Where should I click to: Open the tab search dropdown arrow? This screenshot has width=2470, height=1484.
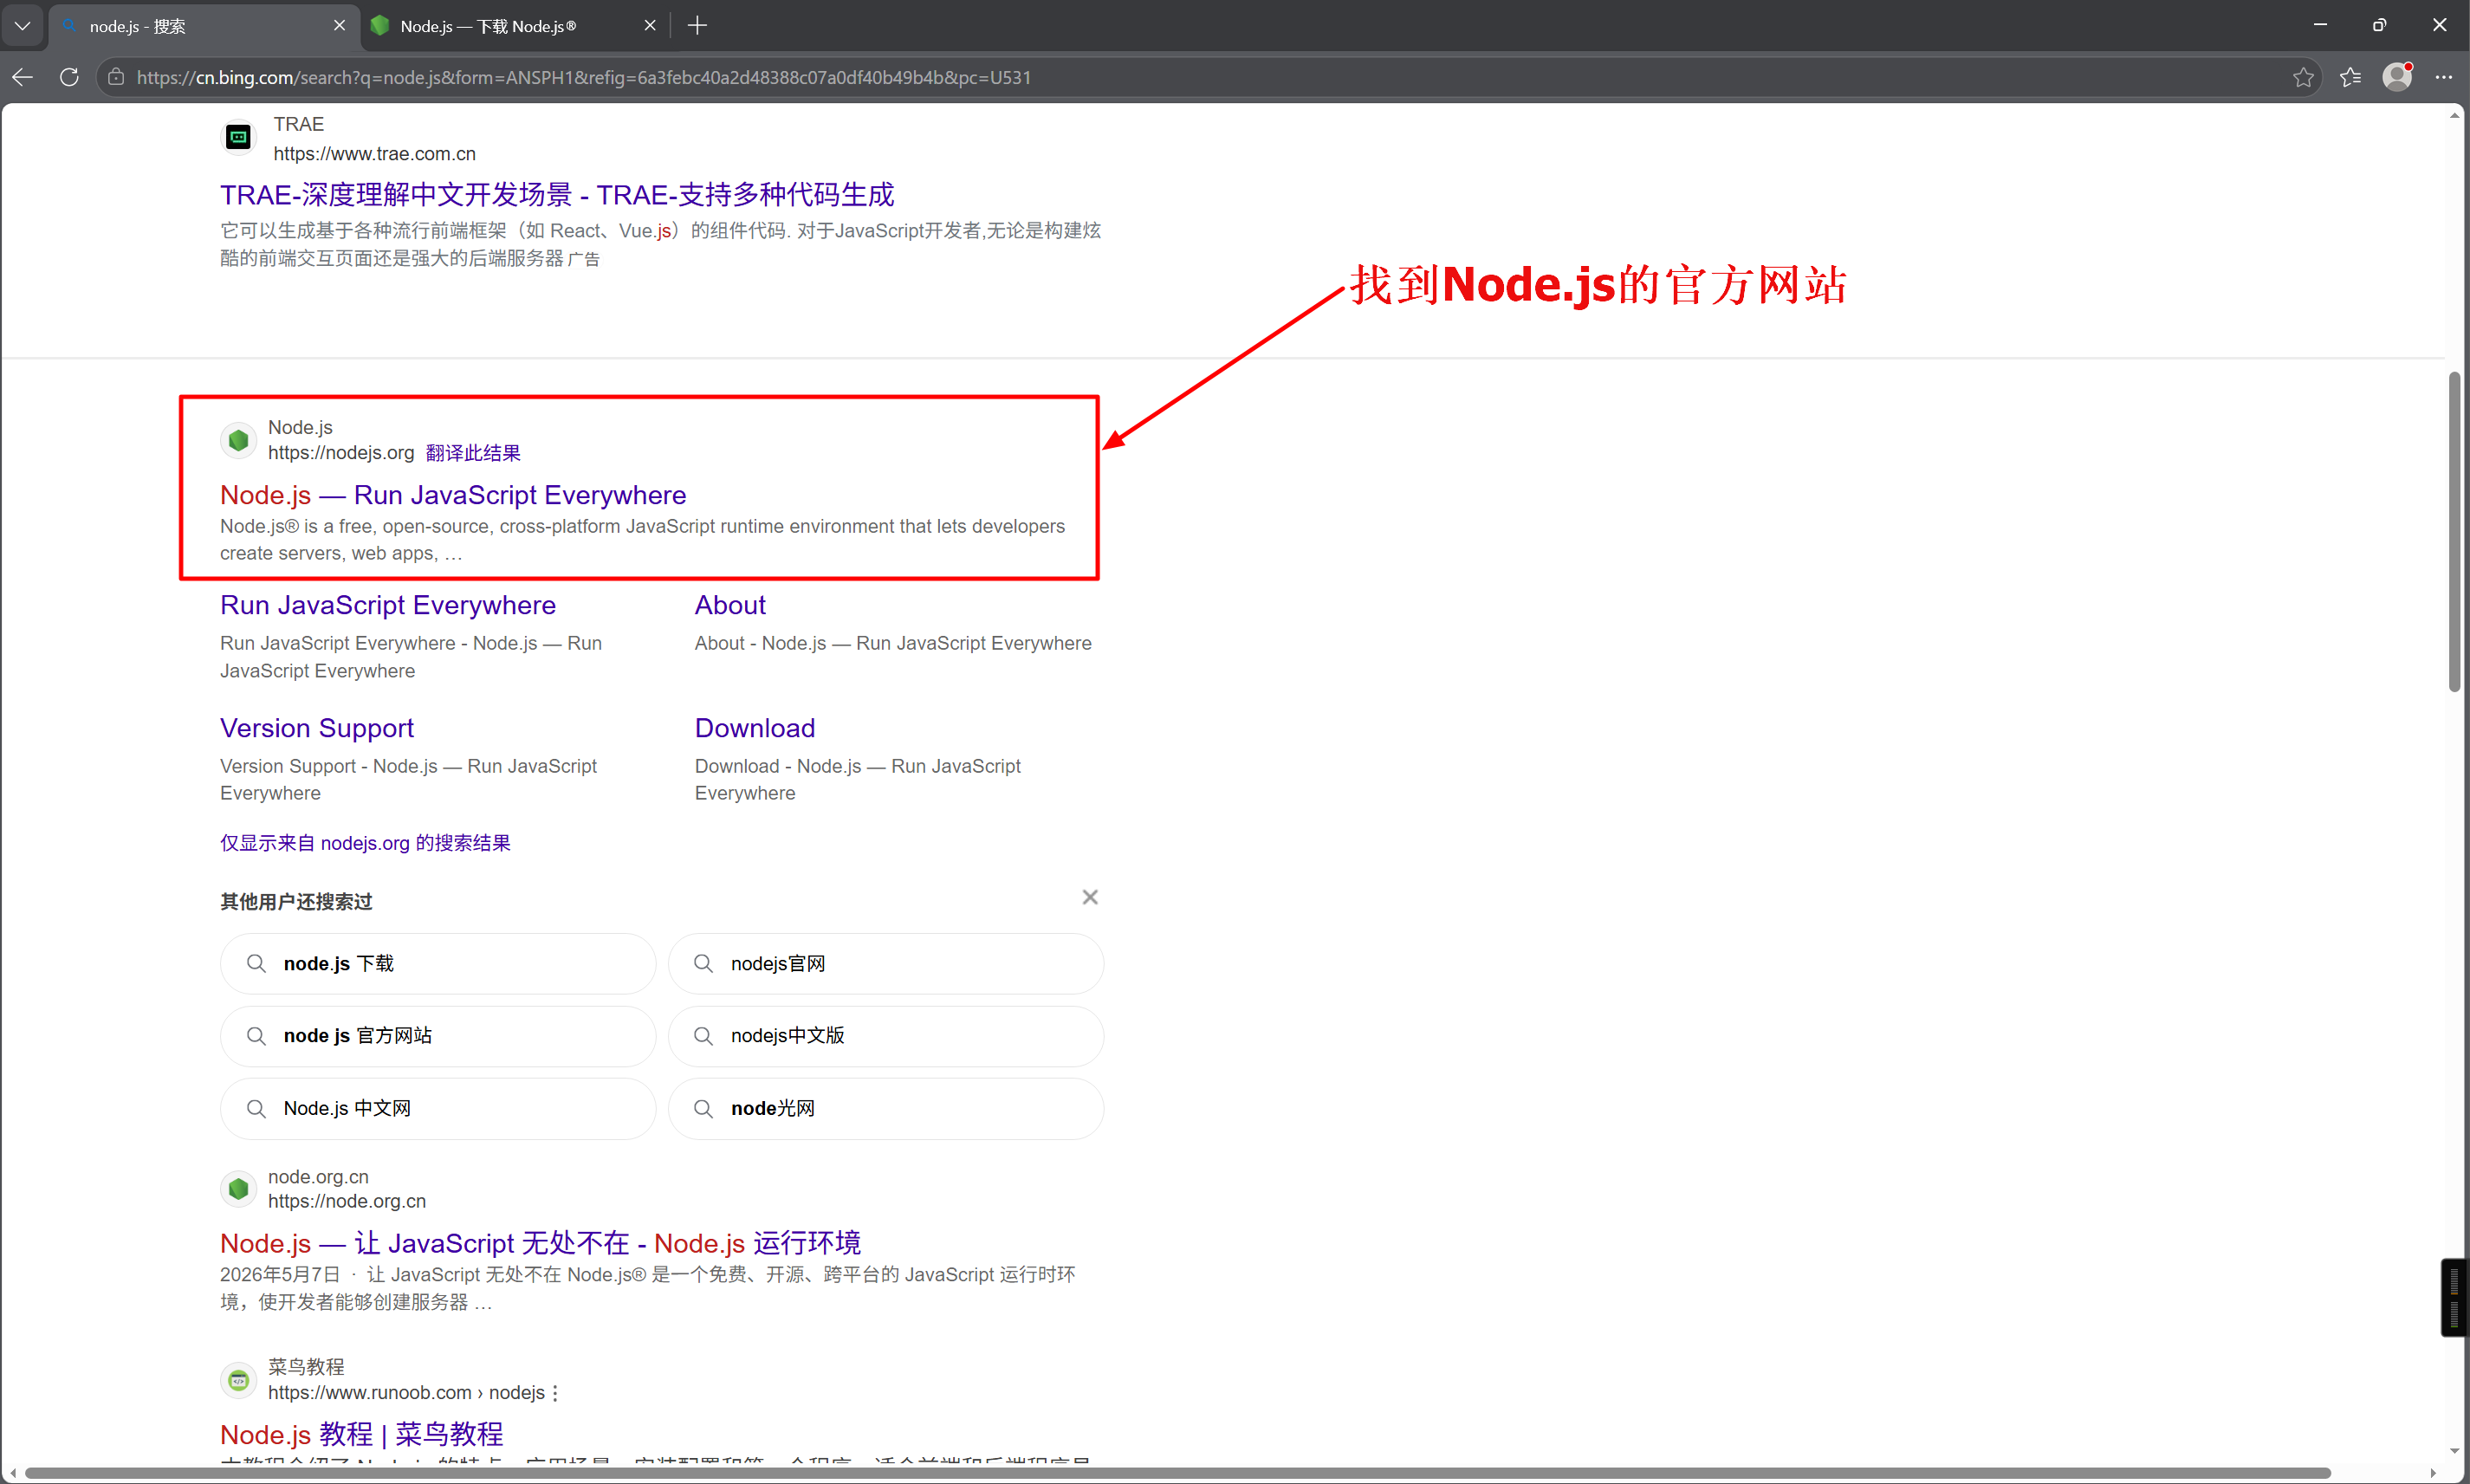point(23,25)
